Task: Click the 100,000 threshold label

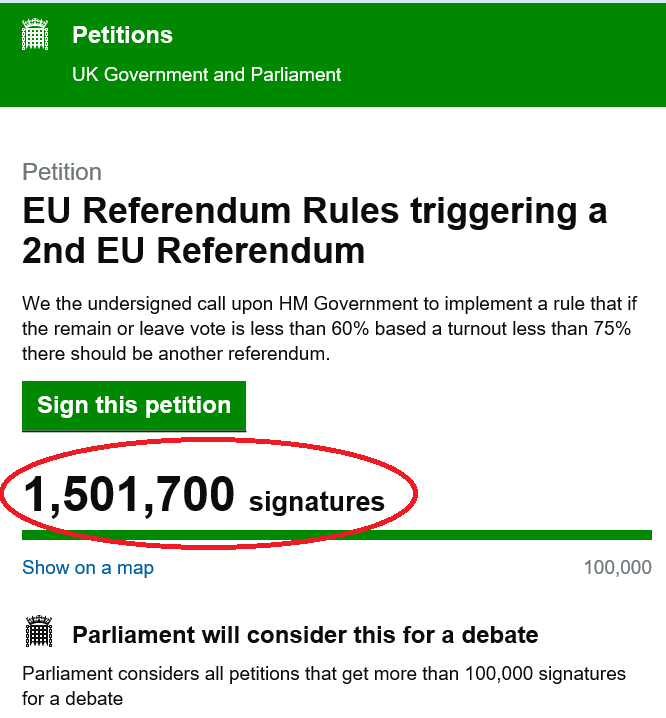Action: coord(617,568)
